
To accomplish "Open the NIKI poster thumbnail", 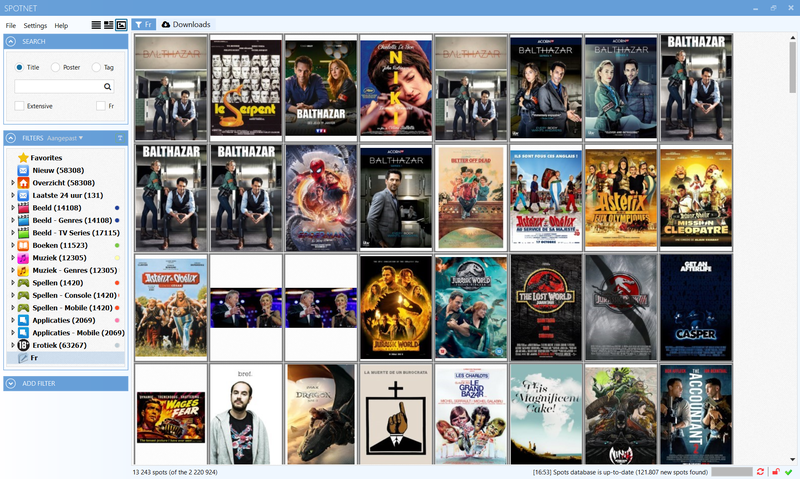I will (x=396, y=87).
